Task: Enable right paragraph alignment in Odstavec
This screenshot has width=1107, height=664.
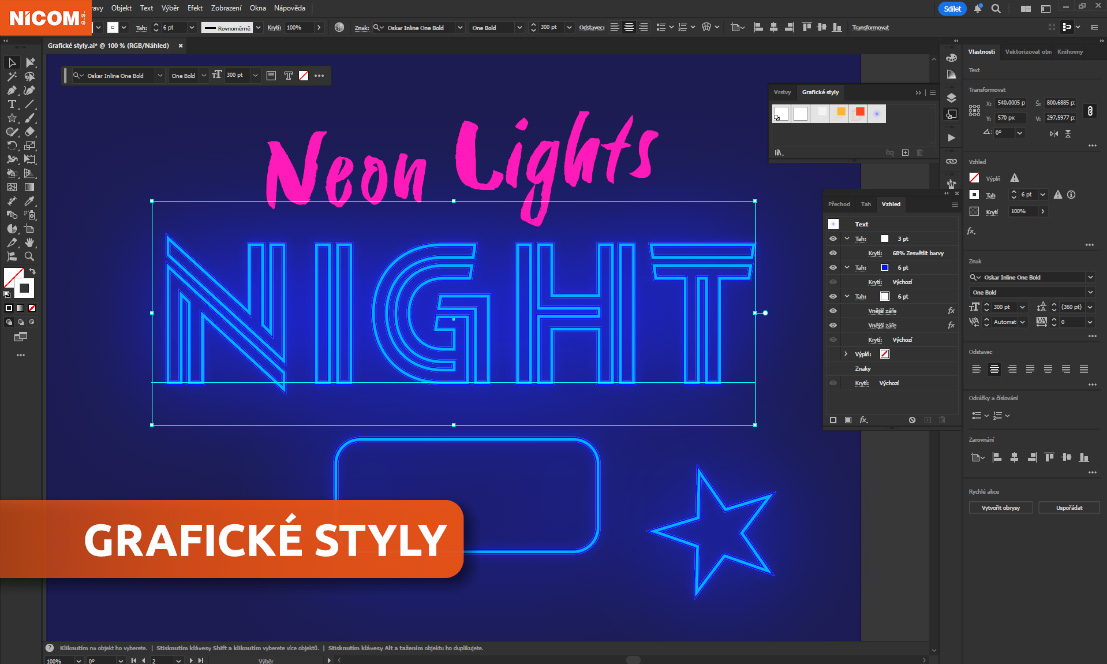Action: tap(1012, 369)
